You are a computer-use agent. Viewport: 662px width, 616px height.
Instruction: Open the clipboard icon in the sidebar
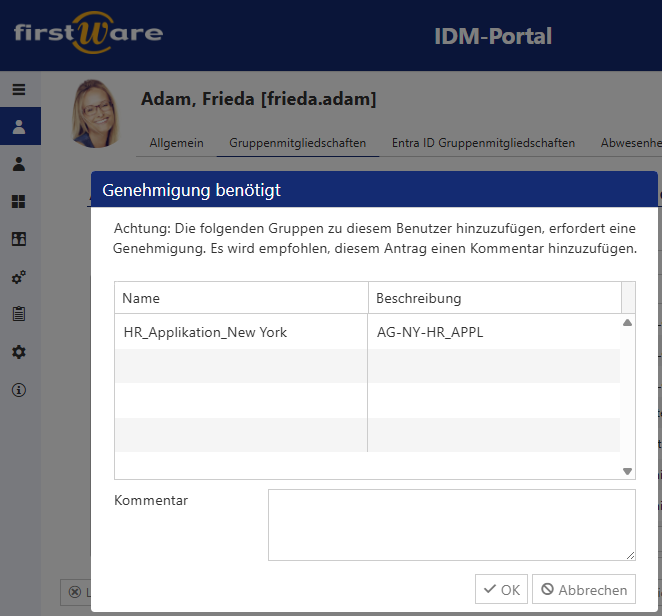tap(19, 314)
